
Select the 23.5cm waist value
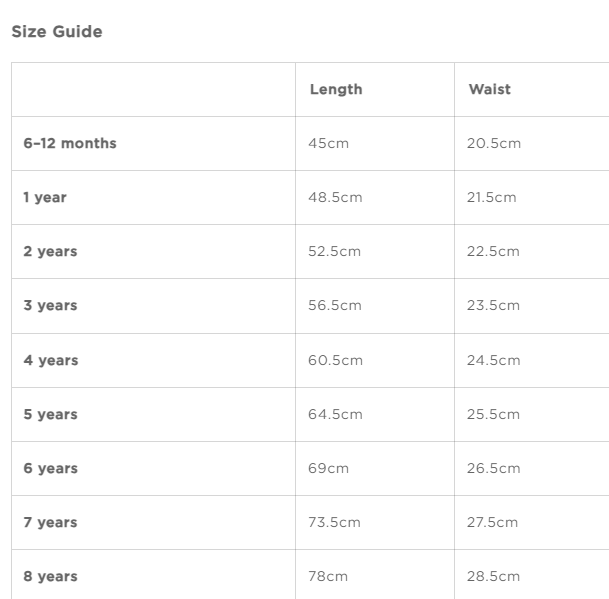[493, 305]
